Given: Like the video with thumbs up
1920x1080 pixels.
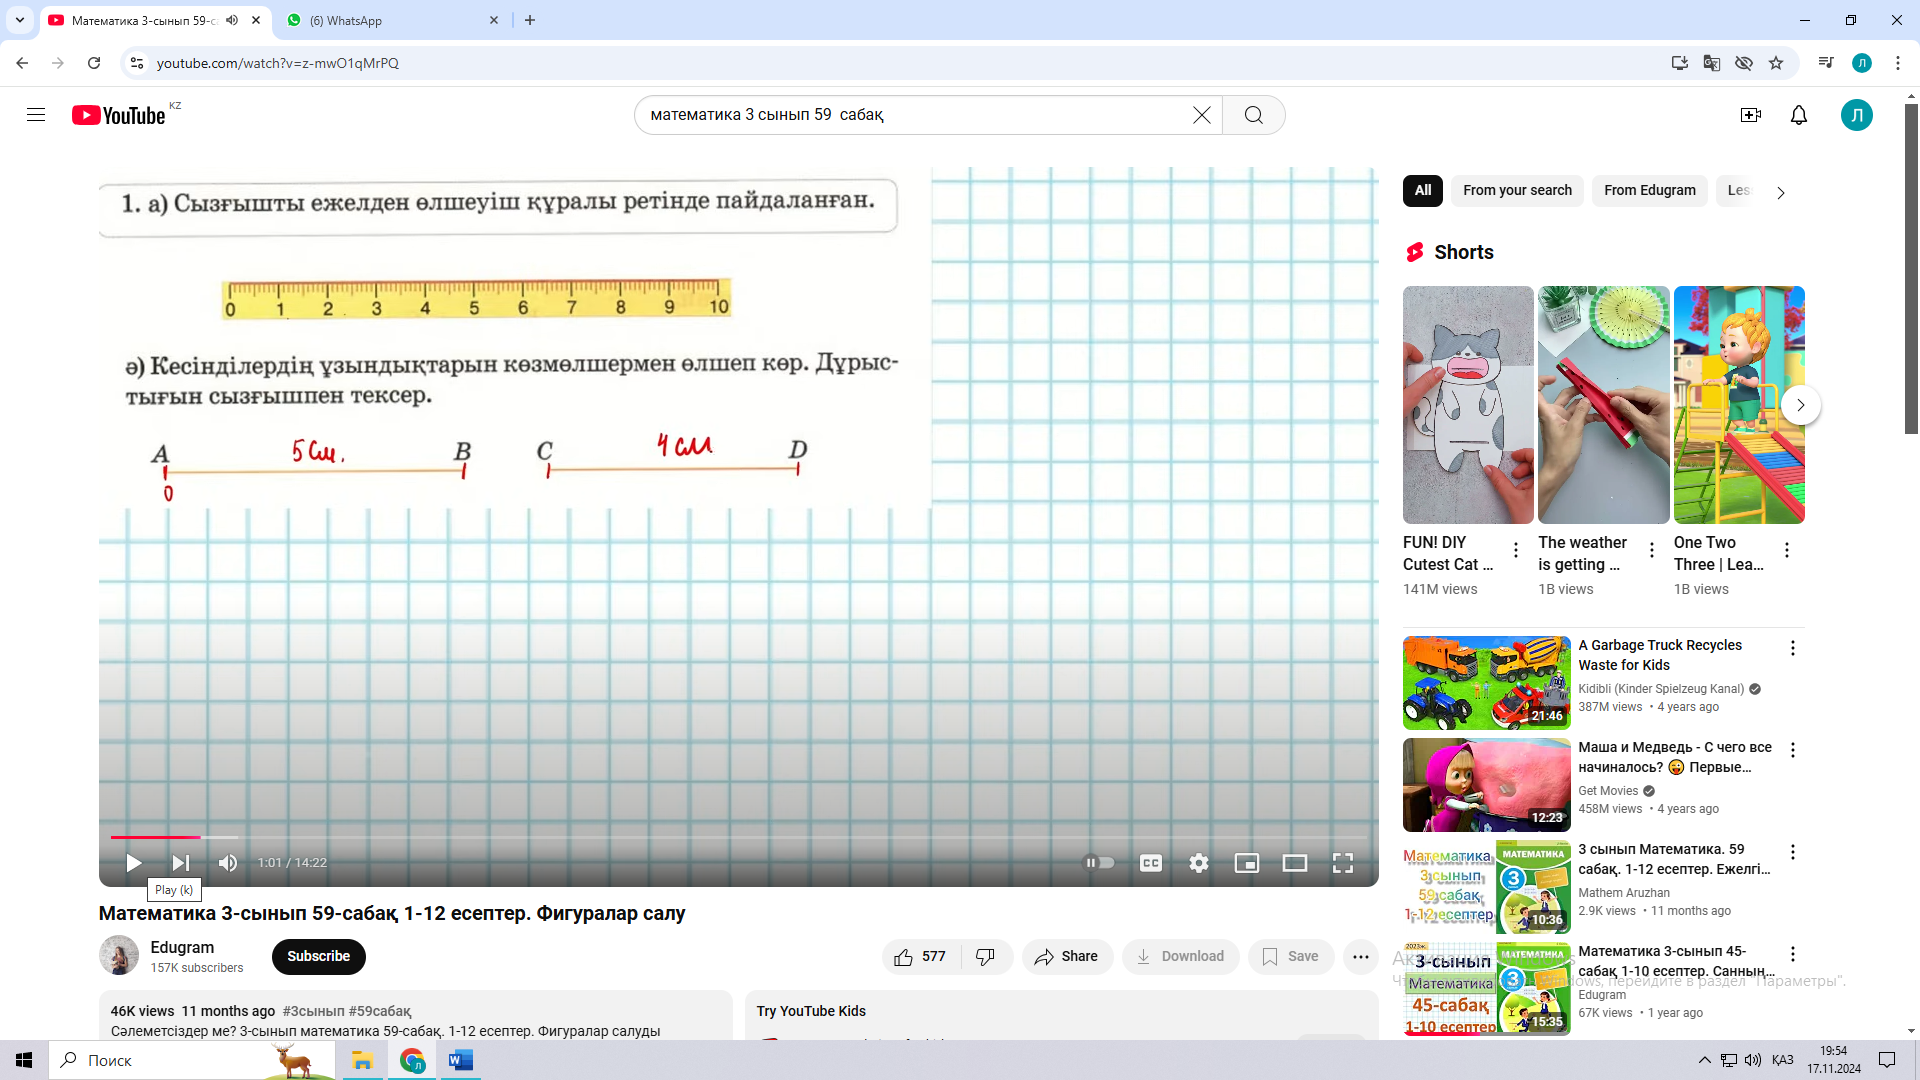Looking at the screenshot, I should (x=904, y=957).
